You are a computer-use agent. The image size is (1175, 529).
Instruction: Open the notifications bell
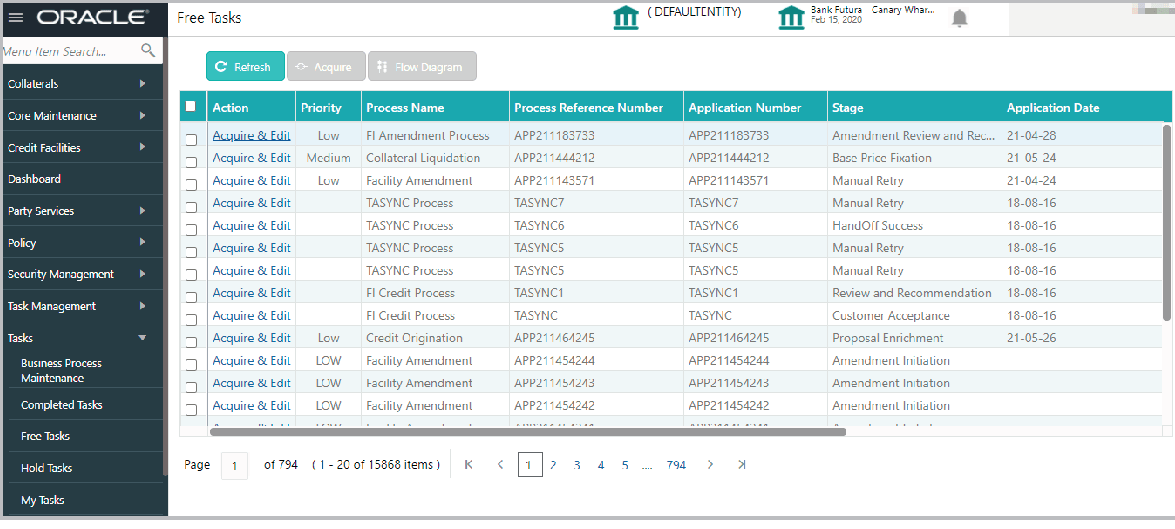coord(959,19)
